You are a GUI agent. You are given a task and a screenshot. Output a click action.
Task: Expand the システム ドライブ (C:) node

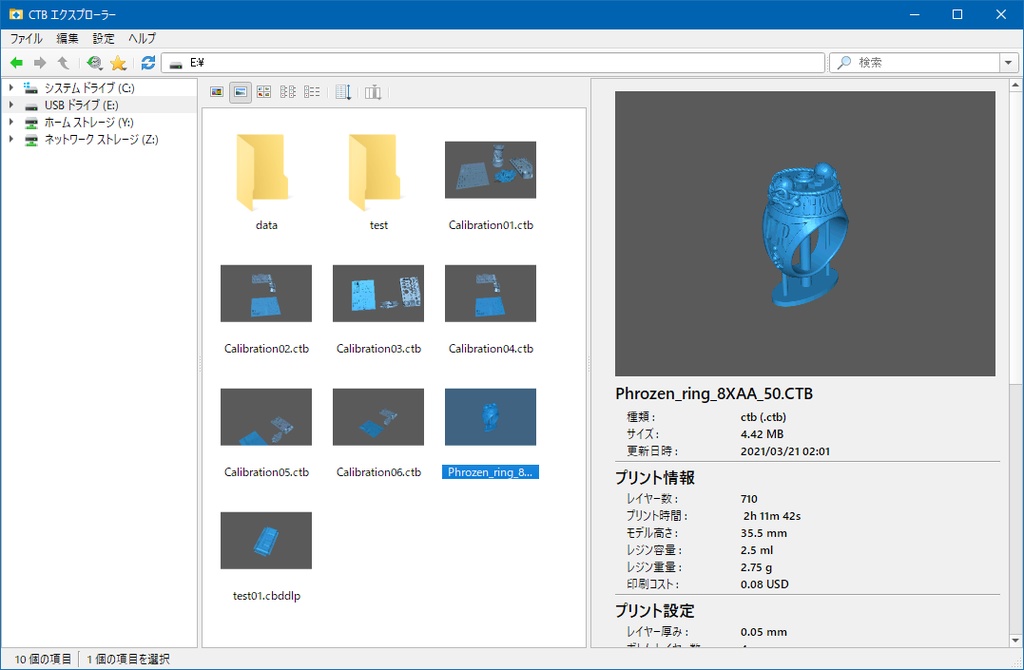pos(11,88)
